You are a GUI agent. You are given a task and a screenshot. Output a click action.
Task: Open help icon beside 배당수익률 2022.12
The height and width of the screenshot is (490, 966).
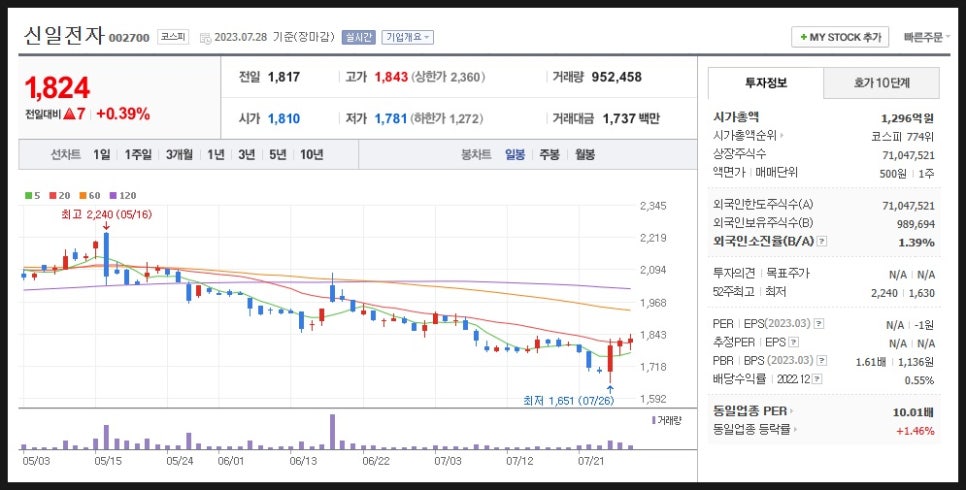(x=817, y=380)
